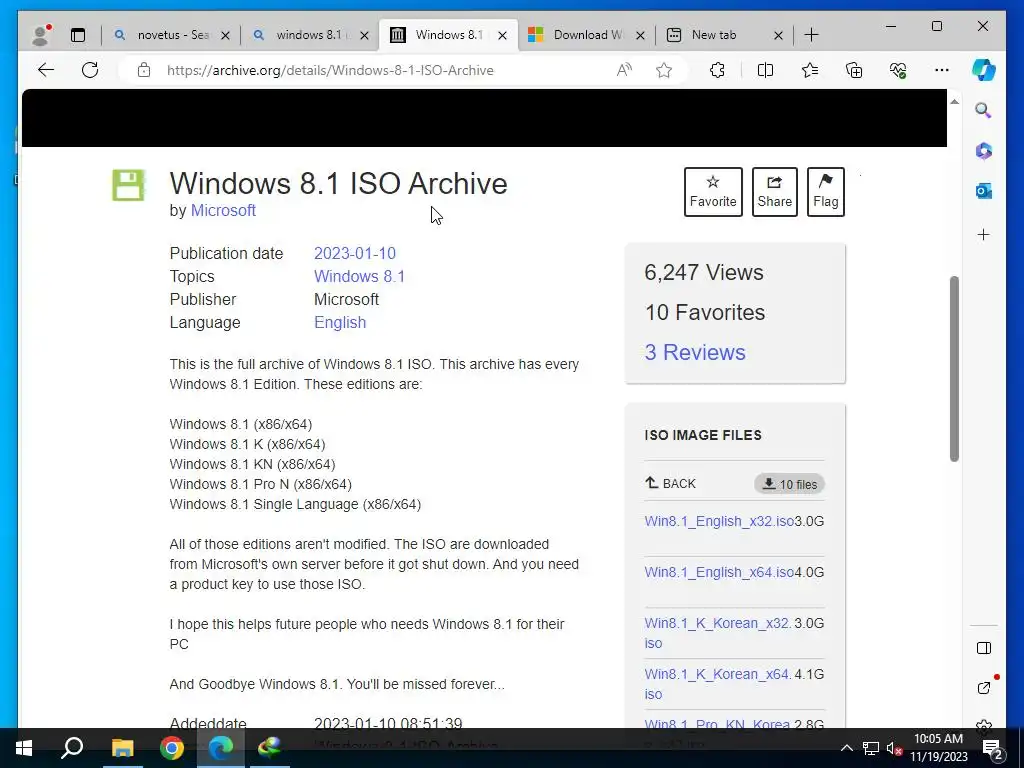Click the scrollbar up arrow
The image size is (1024, 768).
[x=954, y=101]
